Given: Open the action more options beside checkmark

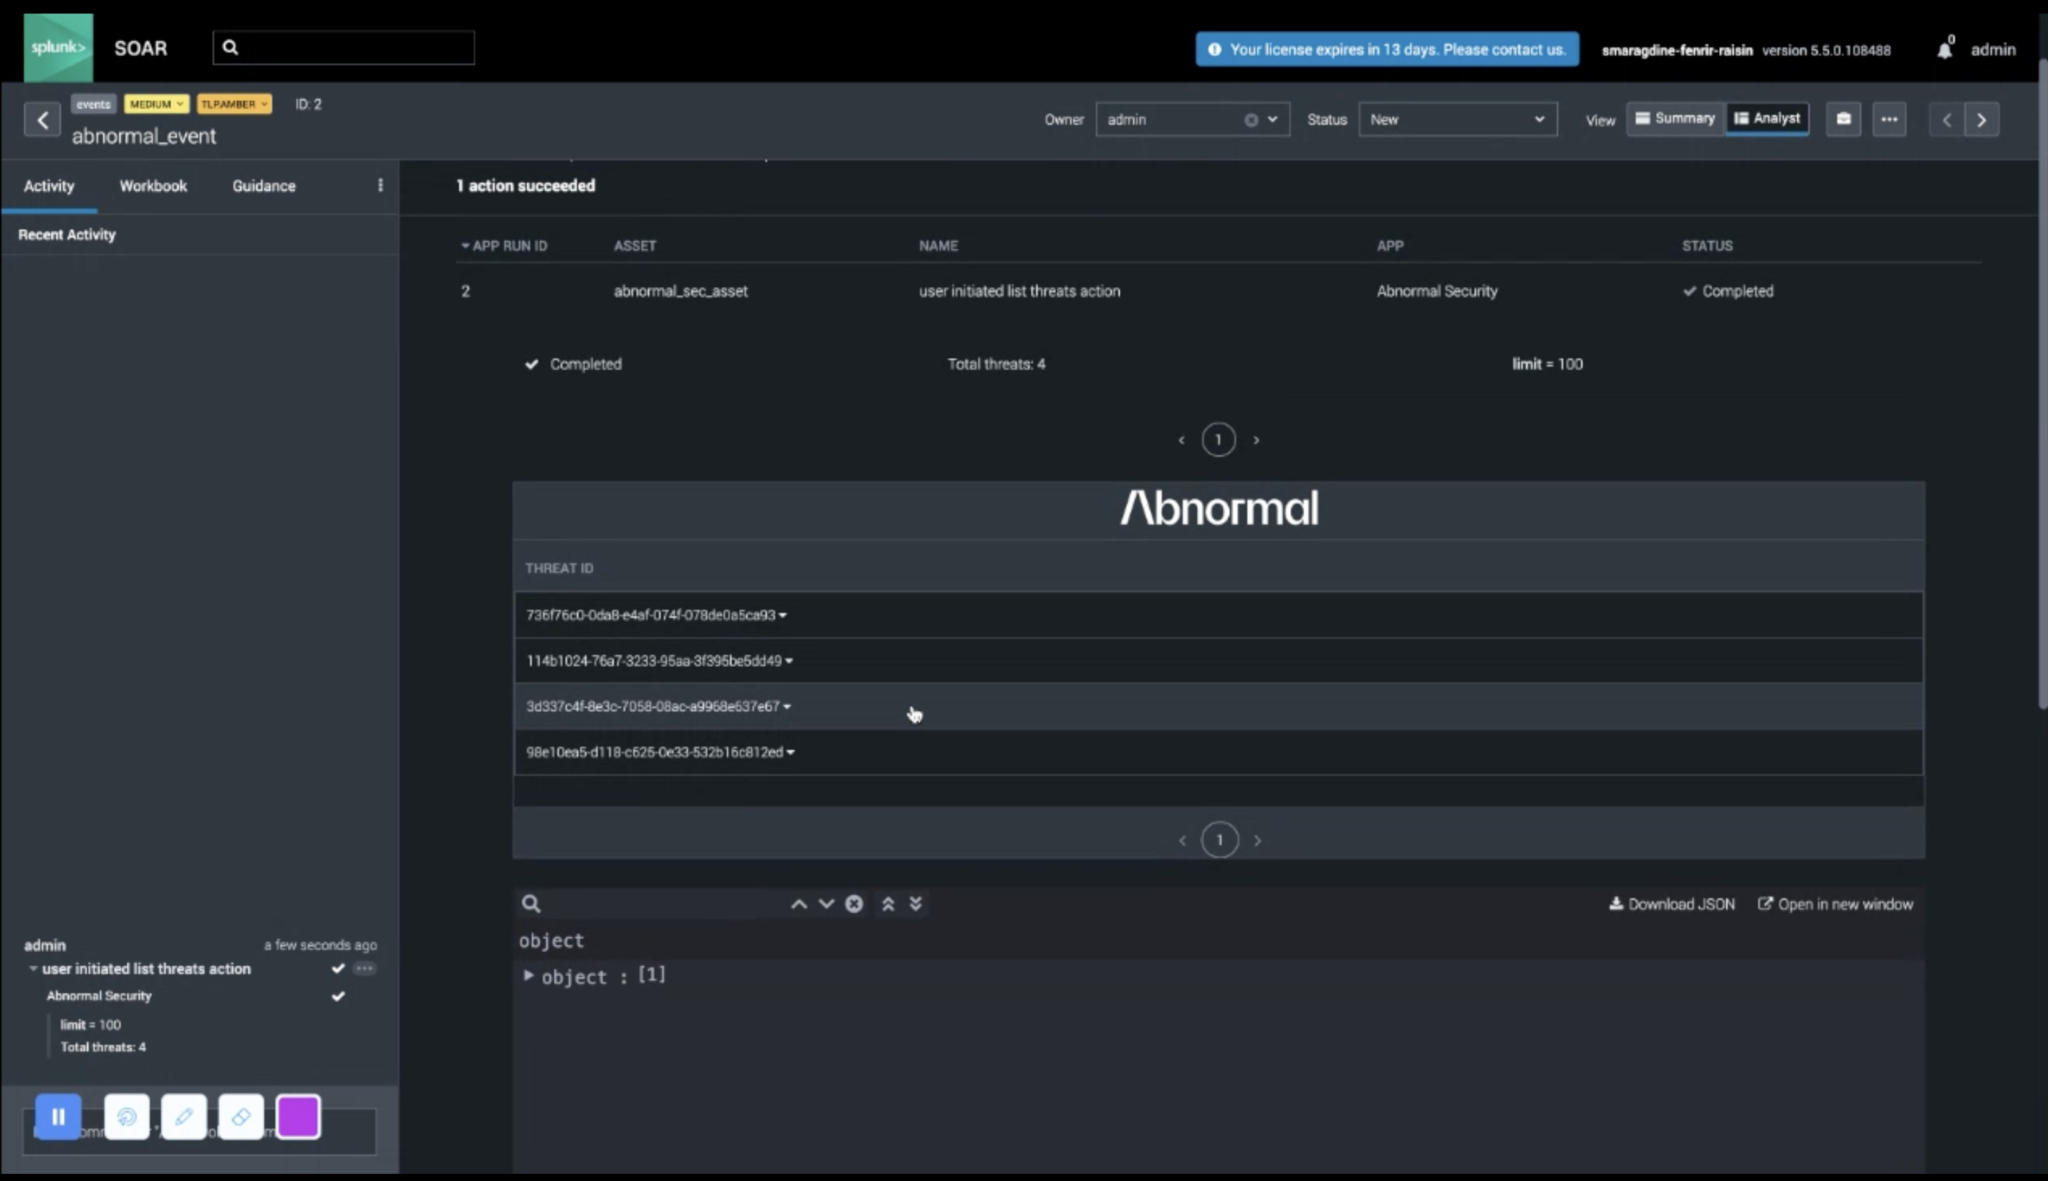Looking at the screenshot, I should pyautogui.click(x=364, y=968).
